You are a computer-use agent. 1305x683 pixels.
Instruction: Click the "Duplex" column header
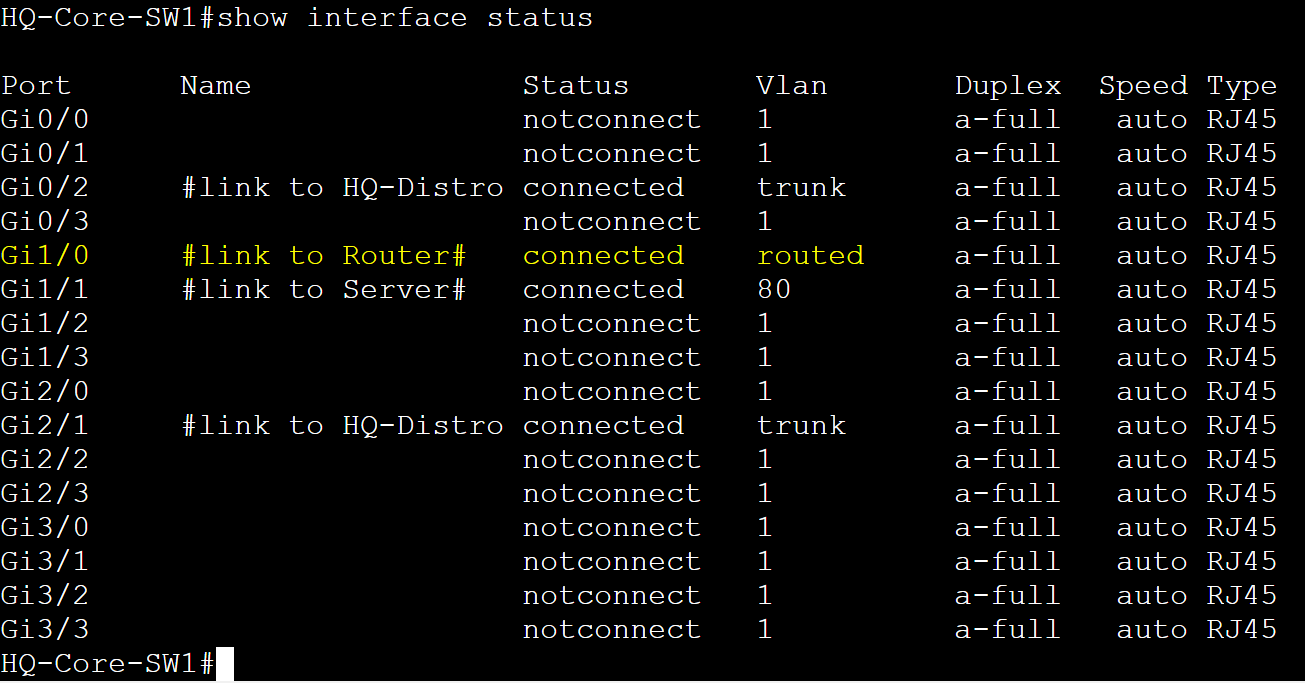tap(1008, 86)
